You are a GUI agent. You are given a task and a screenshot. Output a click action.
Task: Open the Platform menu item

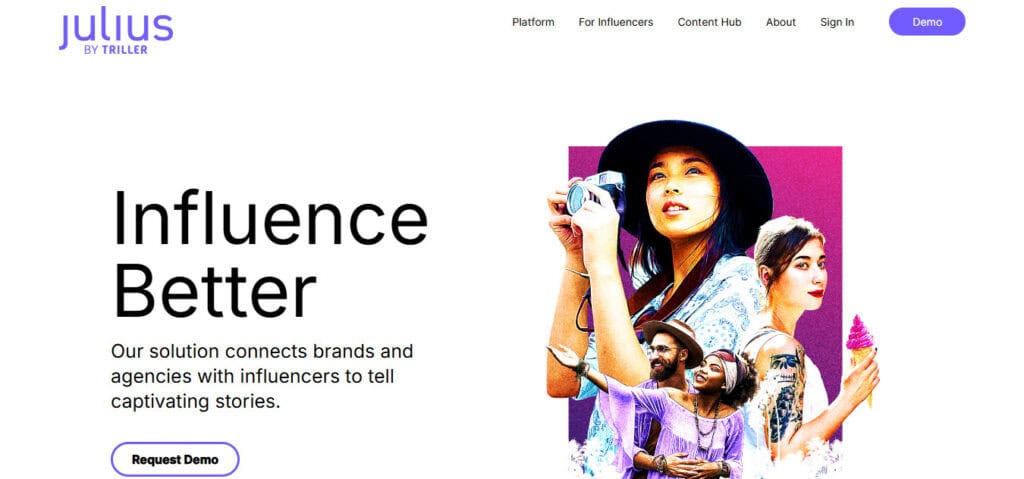[x=533, y=22]
